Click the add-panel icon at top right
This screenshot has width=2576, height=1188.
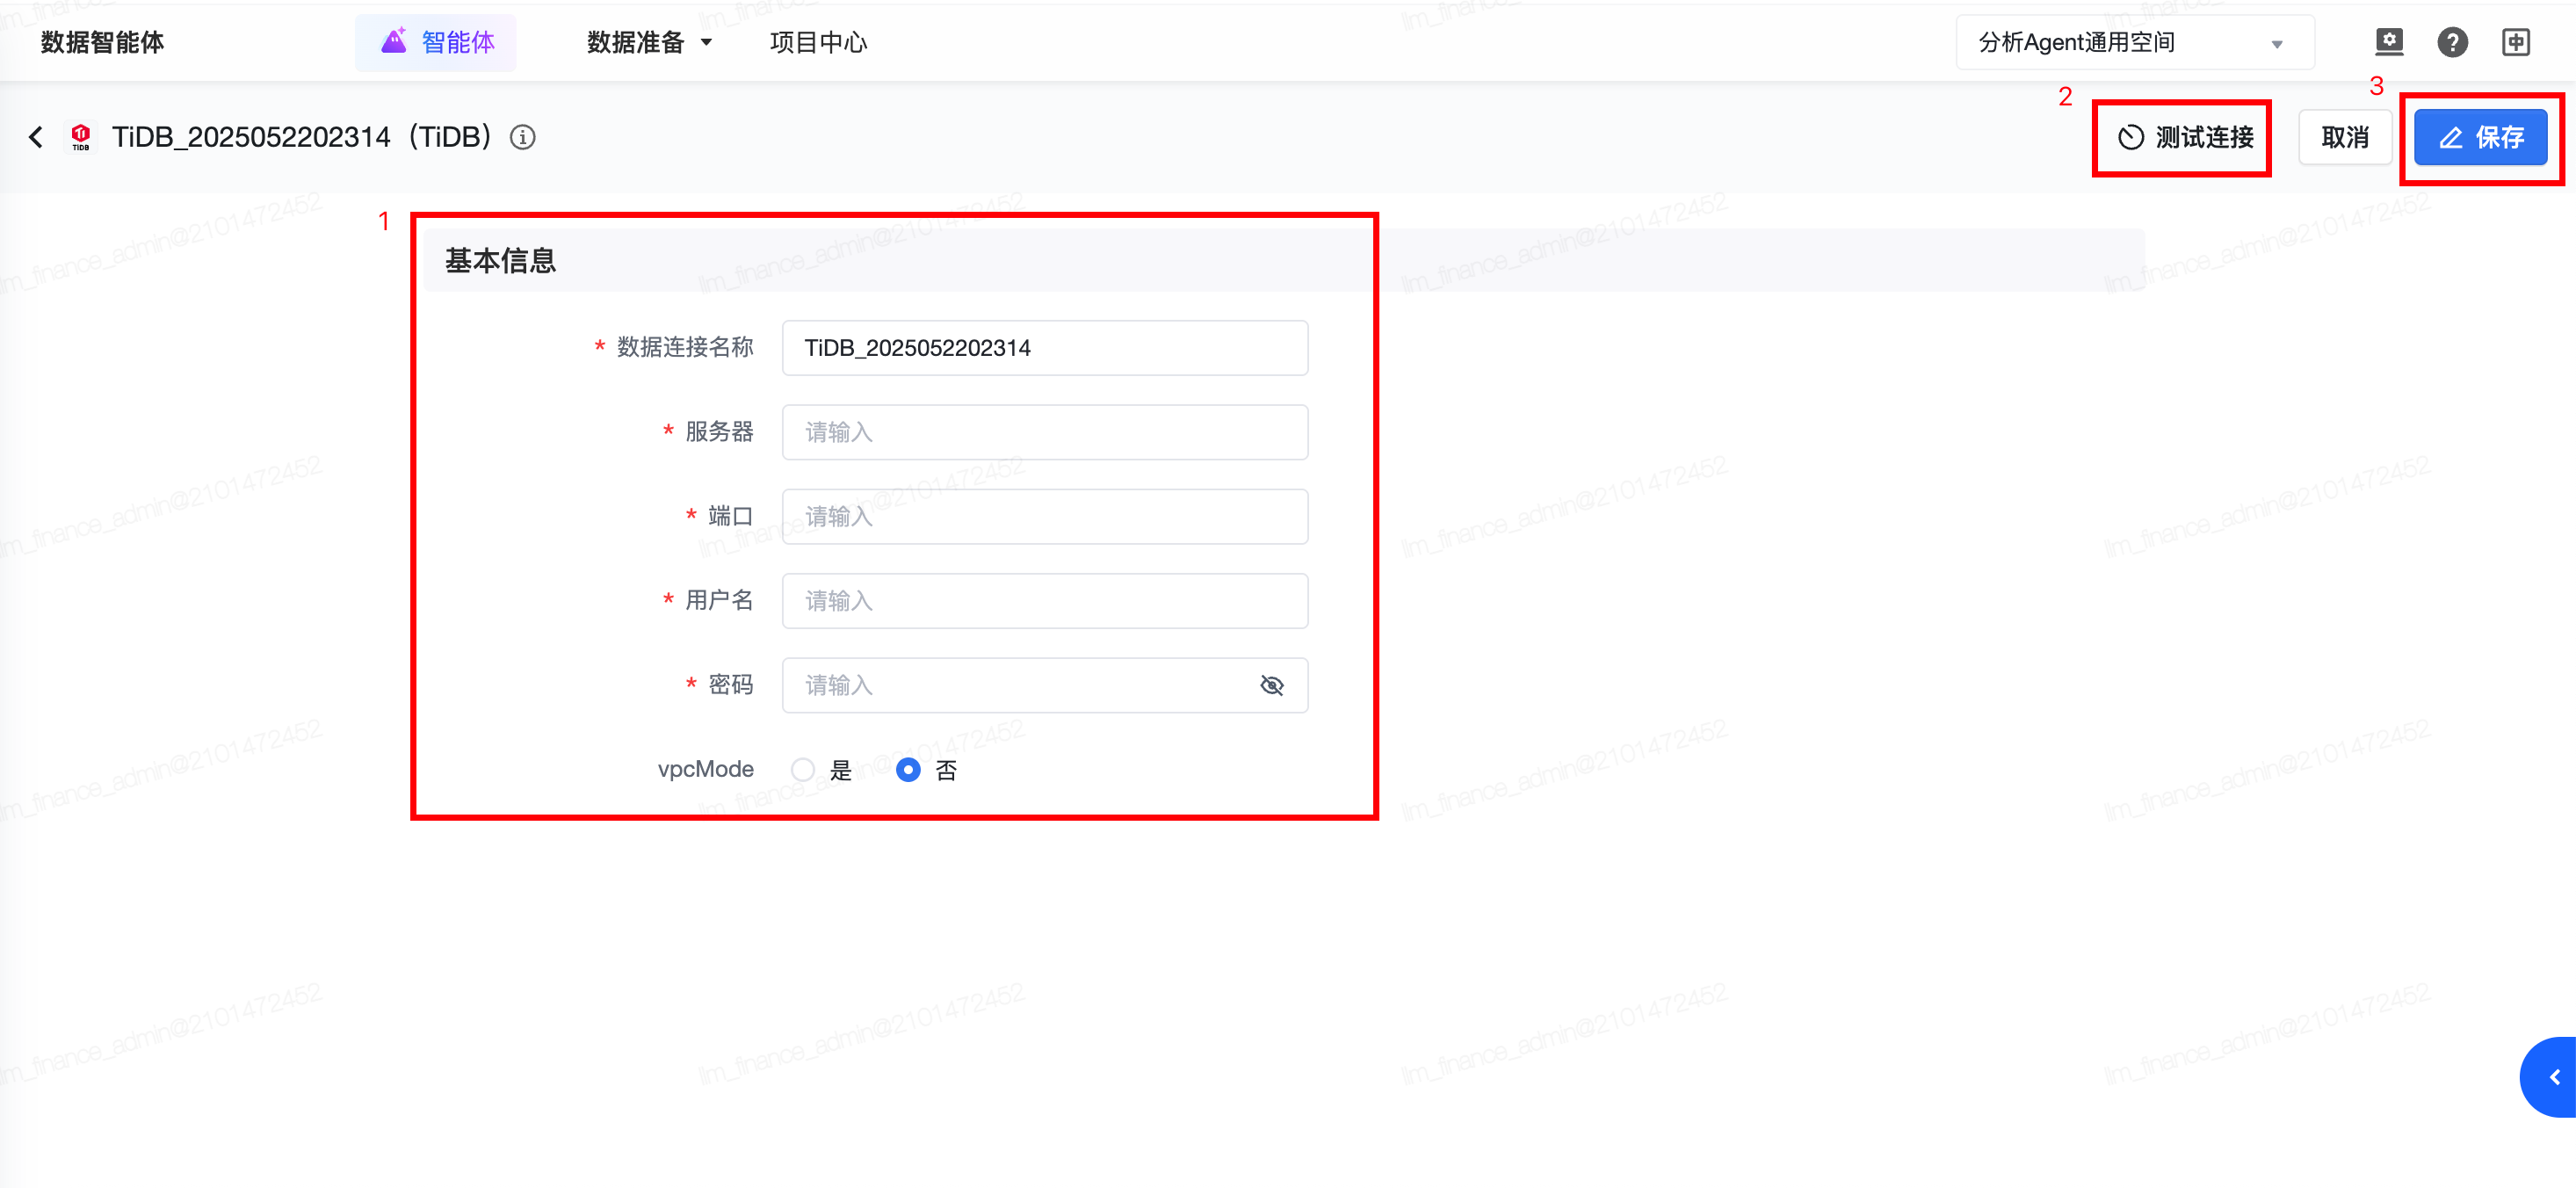(2516, 42)
